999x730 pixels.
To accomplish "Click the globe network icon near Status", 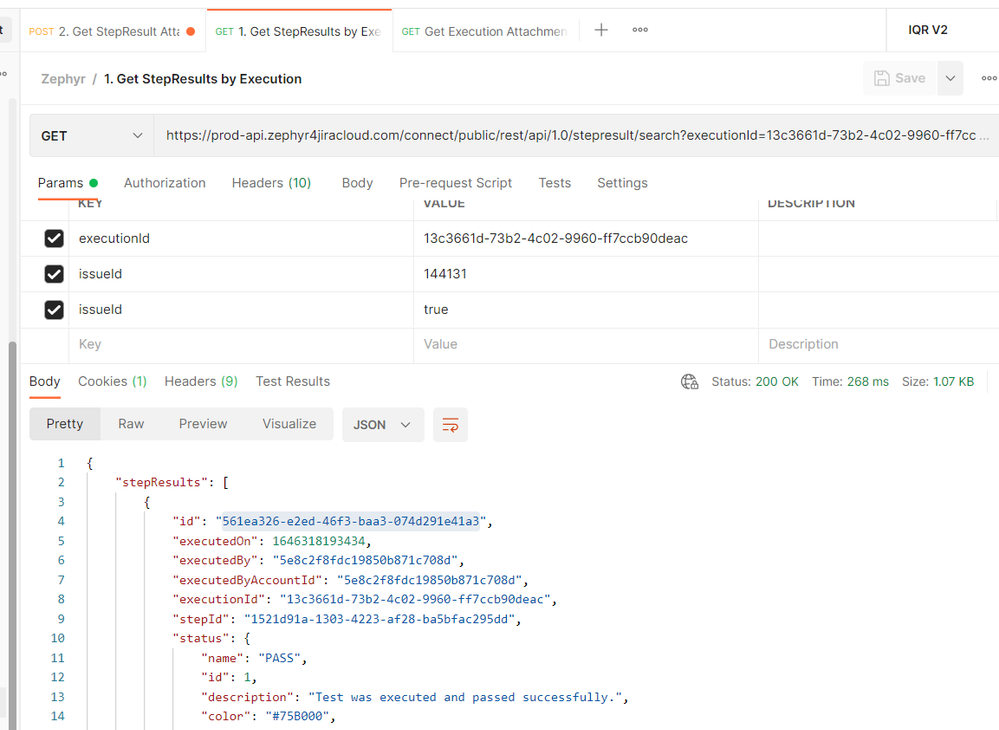I will (689, 382).
